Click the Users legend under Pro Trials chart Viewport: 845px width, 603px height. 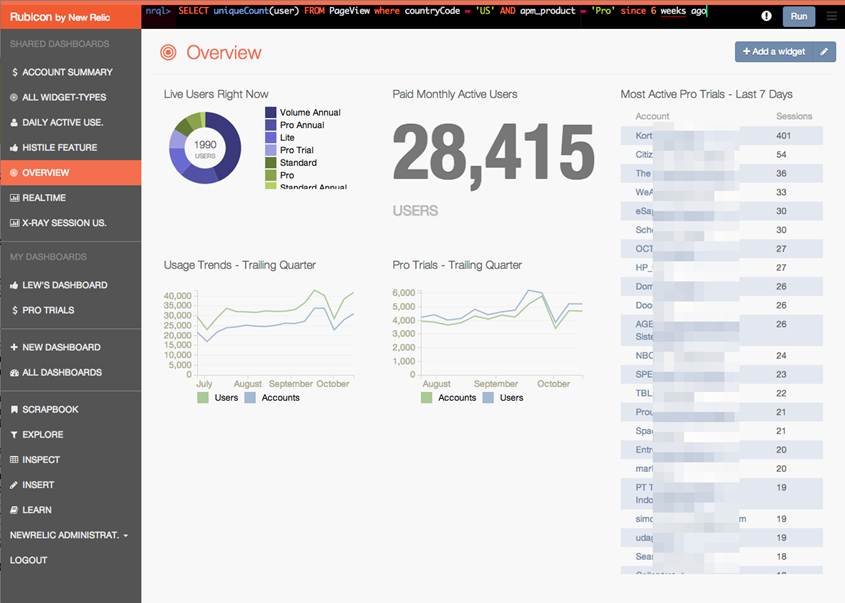tap(503, 398)
